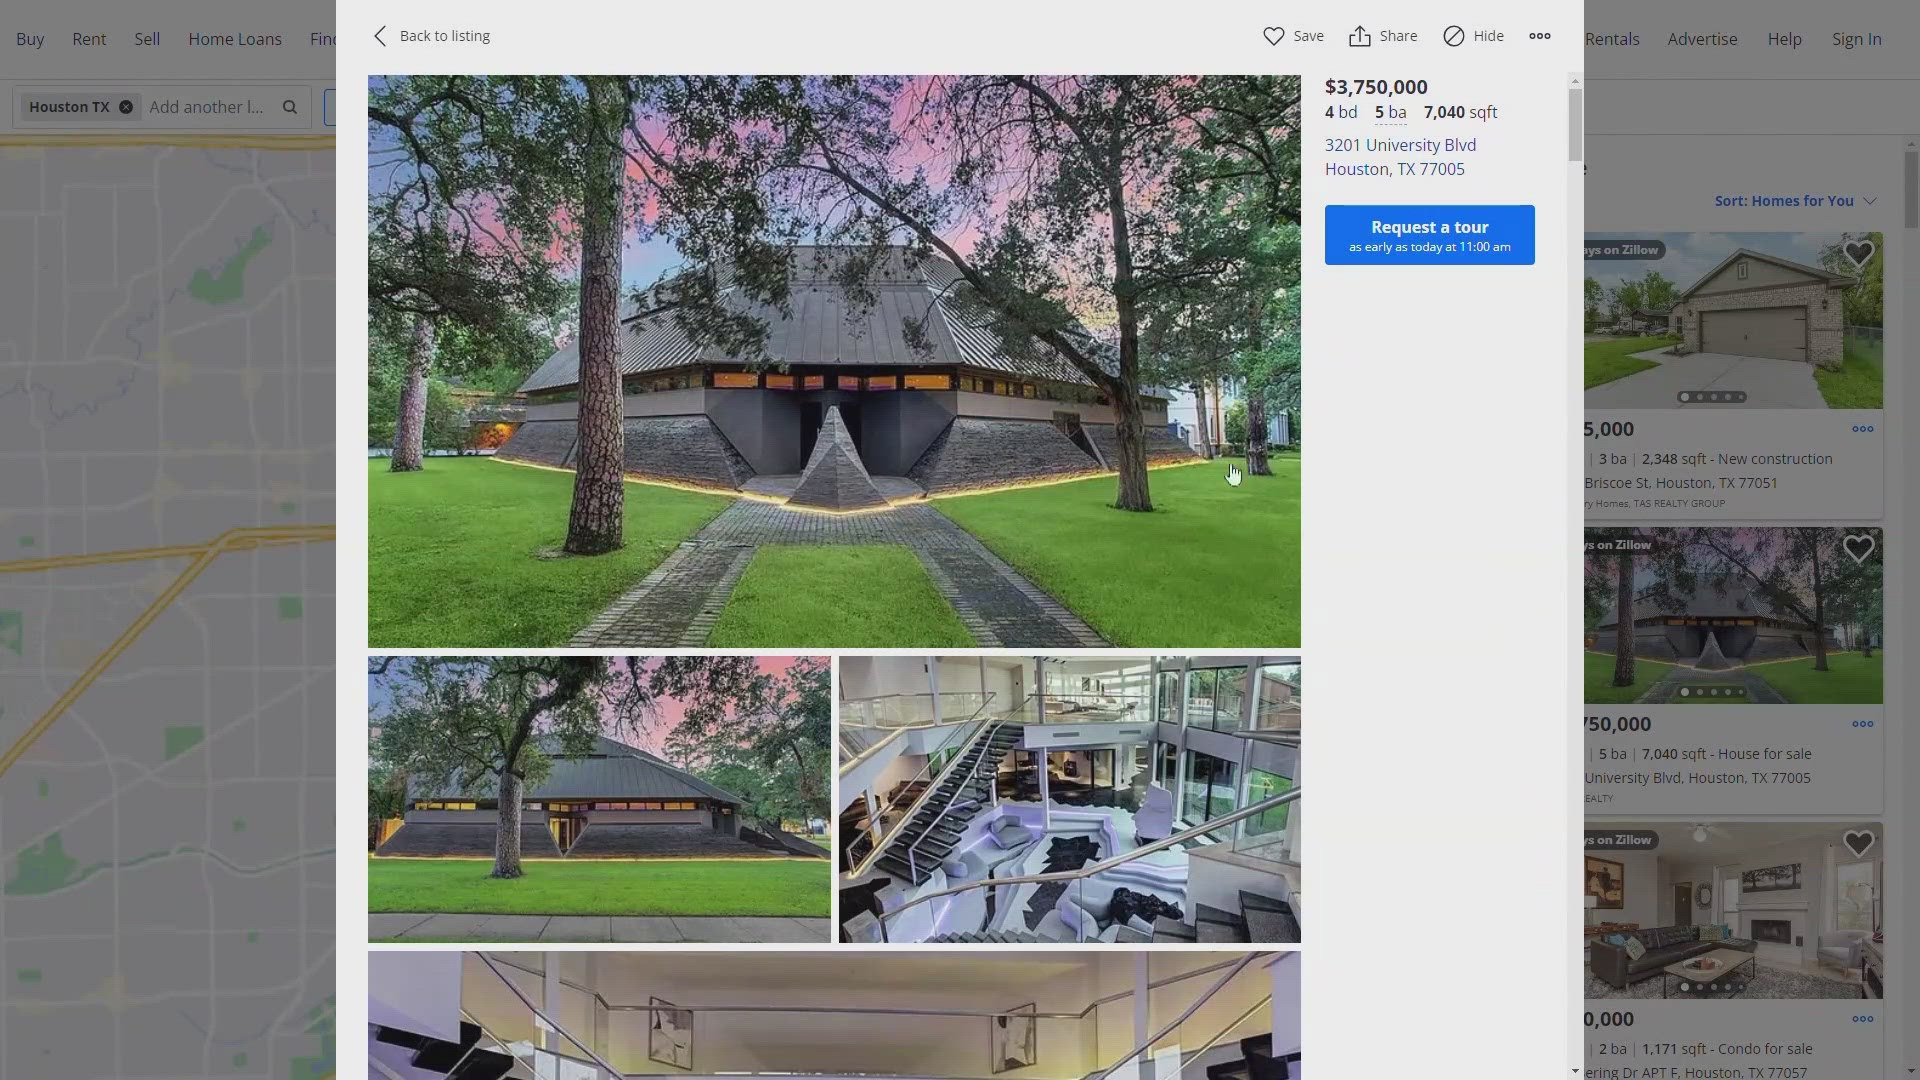Viewport: 1920px width, 1080px height.
Task: Click the down arrow at the scrollbar bottom
Action: tap(1575, 1069)
